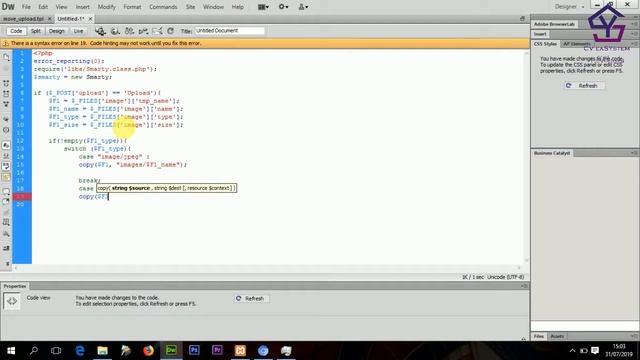Open the Site dropdown in application bar
Screen dimensions: 640x360
303,7
